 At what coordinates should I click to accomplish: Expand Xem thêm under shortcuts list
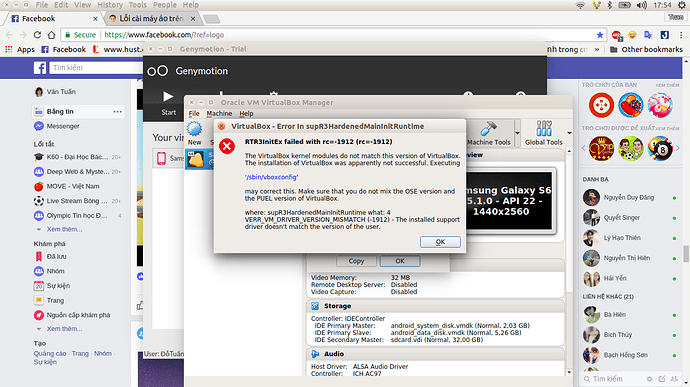(64, 229)
